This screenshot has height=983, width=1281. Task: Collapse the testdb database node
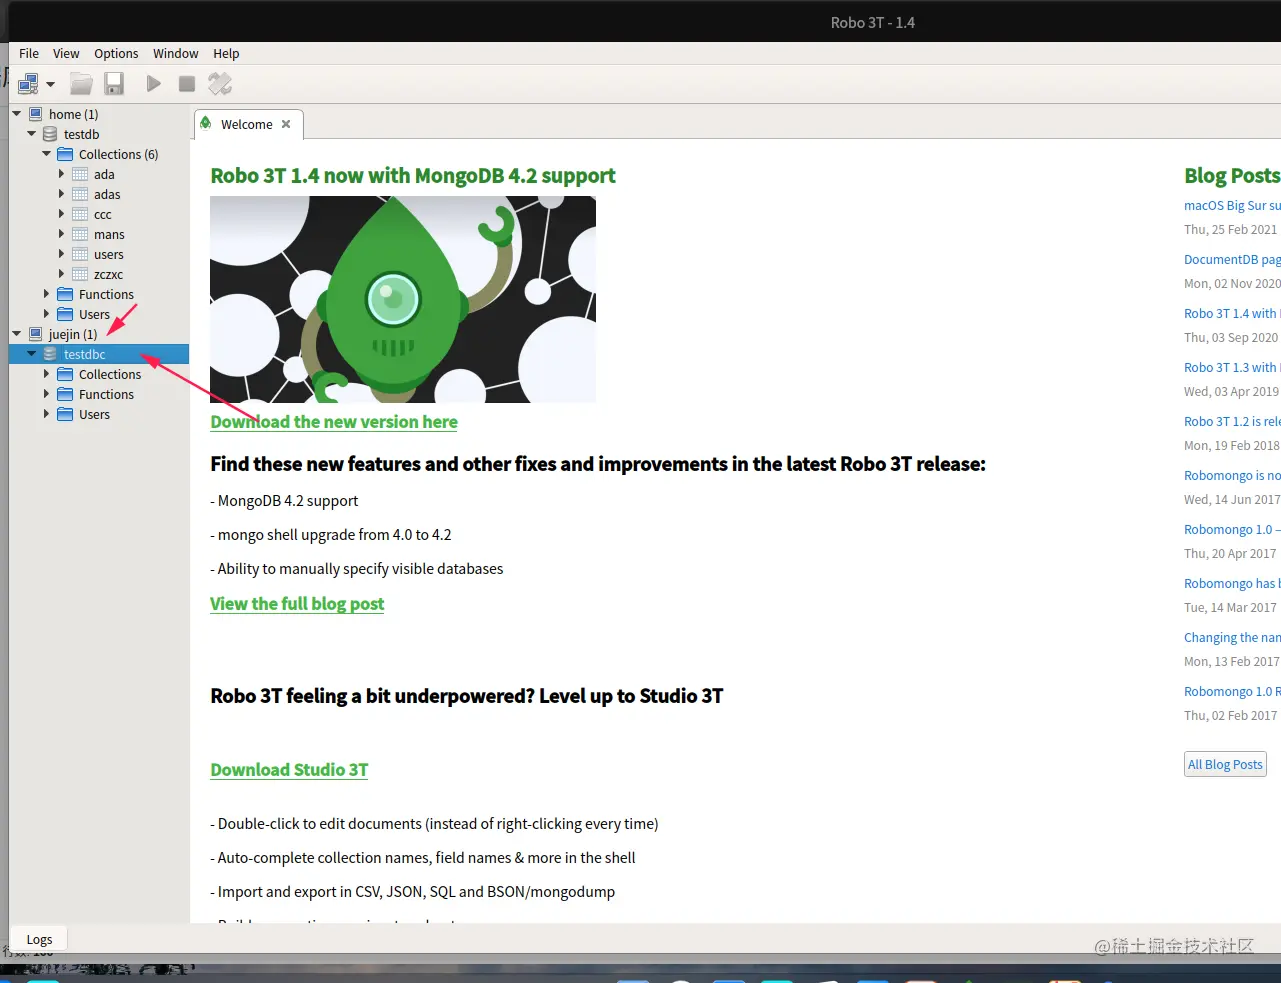pos(32,134)
